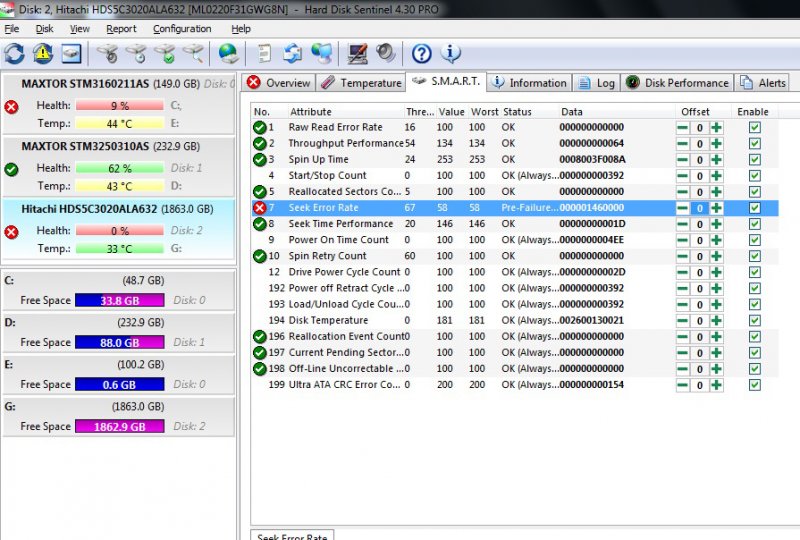Viewport: 800px width, 540px height.
Task: Click red X status icon of Hitachi disk
Action: tap(11, 232)
